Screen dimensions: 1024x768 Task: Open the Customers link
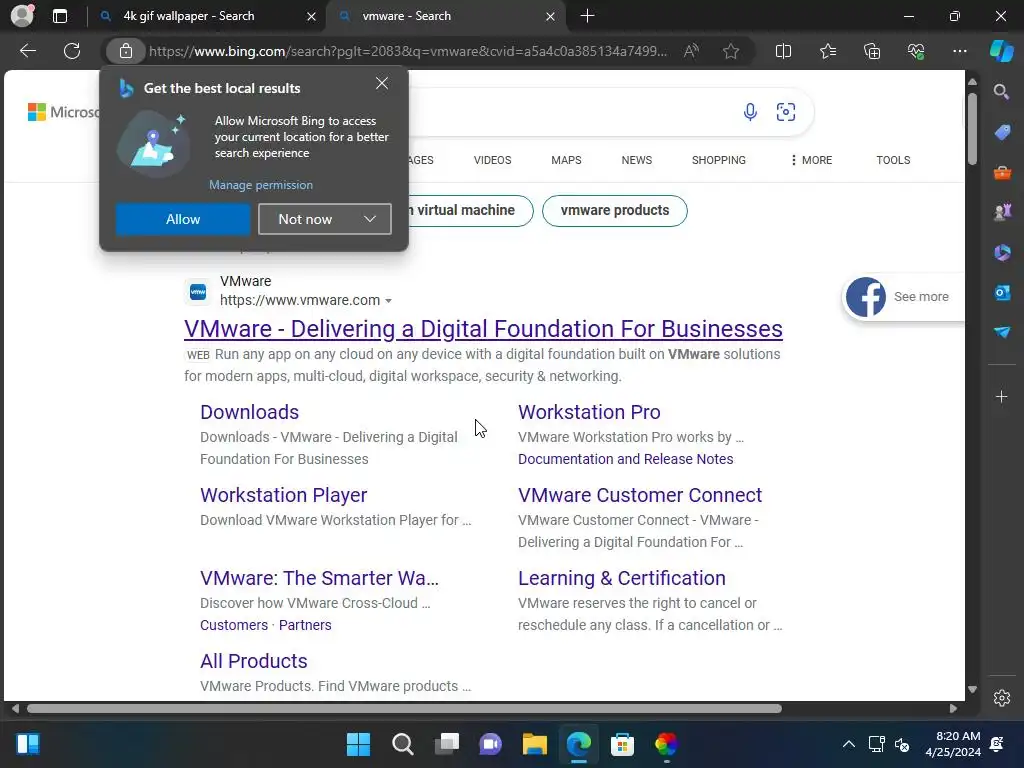pyautogui.click(x=234, y=625)
